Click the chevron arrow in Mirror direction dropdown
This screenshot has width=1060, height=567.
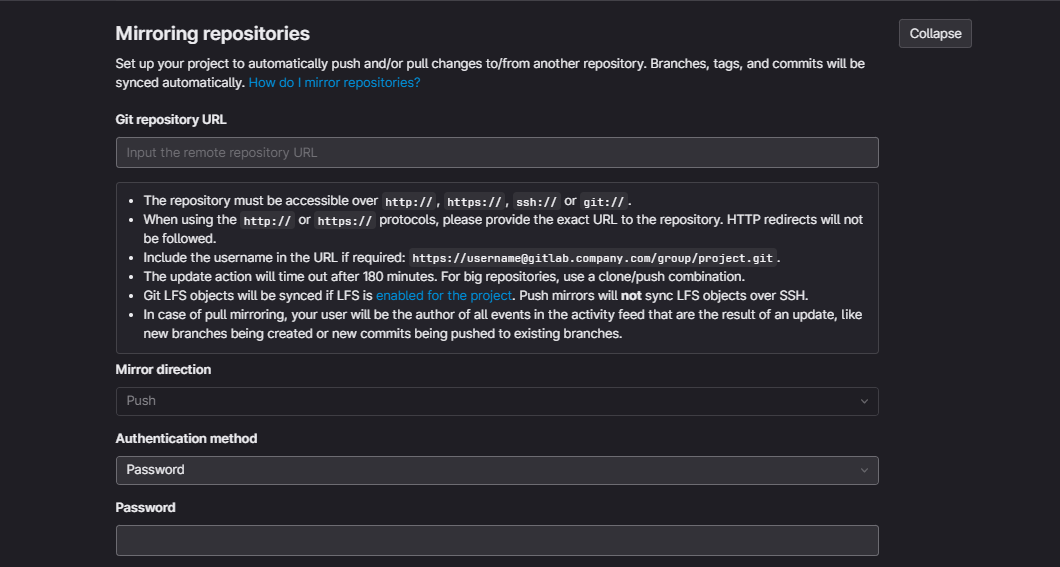[x=864, y=401]
